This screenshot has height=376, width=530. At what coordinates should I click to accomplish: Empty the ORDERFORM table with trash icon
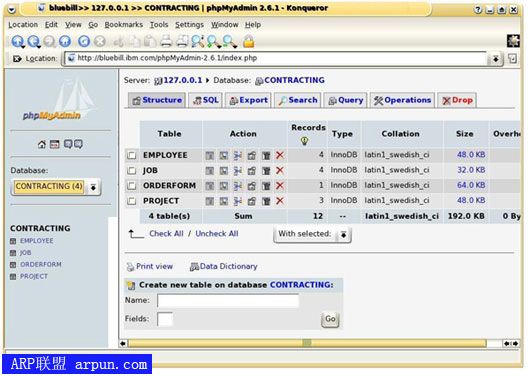tap(266, 186)
